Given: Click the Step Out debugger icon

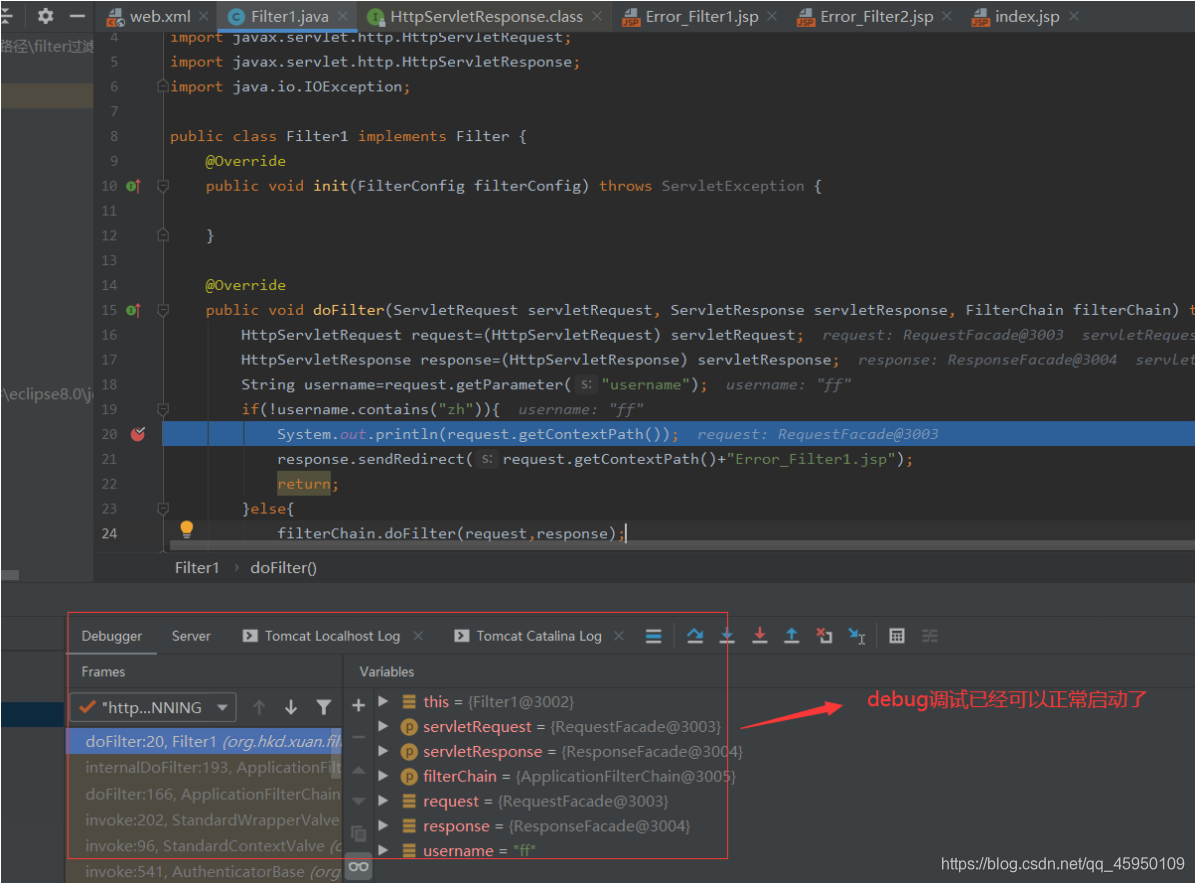Looking at the screenshot, I should click(x=791, y=636).
